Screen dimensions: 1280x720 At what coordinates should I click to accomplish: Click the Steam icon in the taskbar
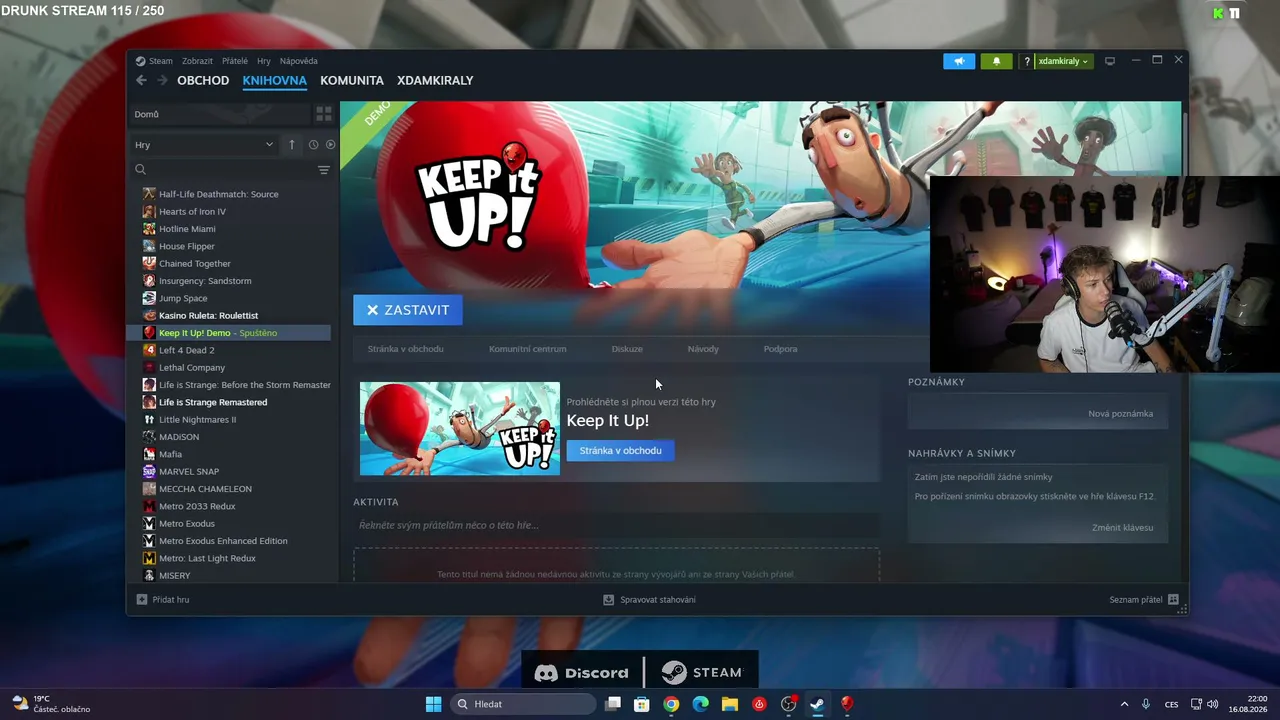coord(817,704)
